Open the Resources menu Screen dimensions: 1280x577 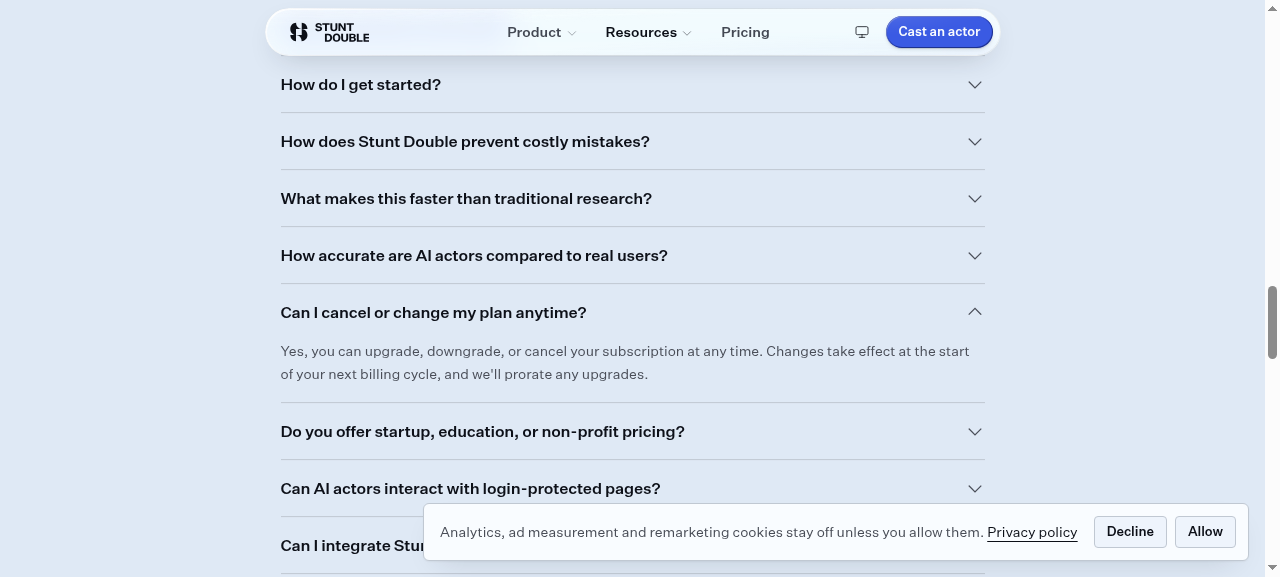tap(648, 32)
